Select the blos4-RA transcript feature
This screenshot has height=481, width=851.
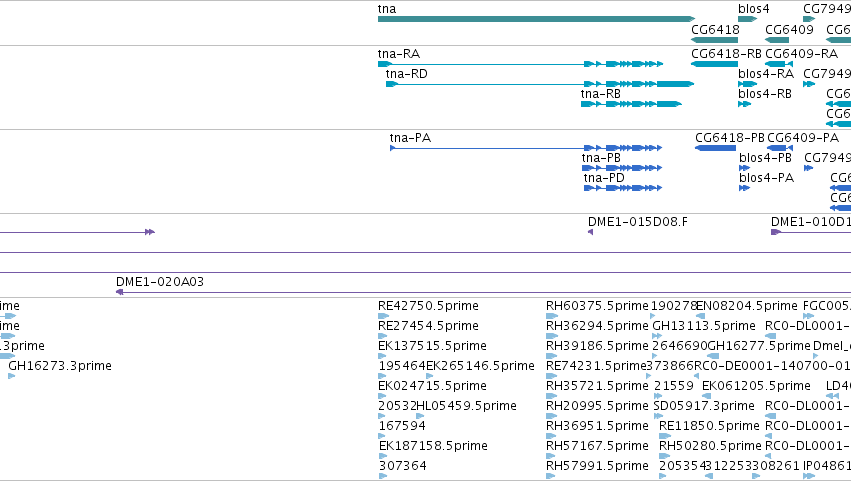point(747,84)
